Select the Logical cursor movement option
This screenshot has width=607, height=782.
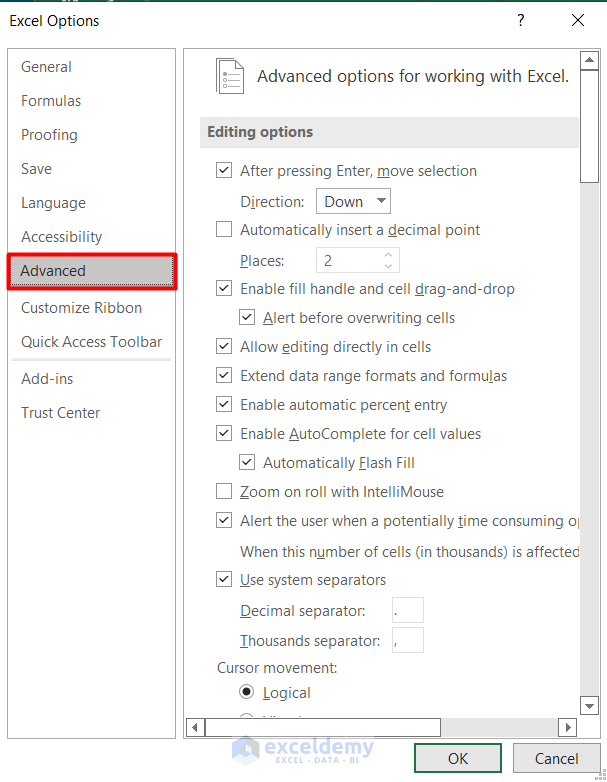(246, 693)
